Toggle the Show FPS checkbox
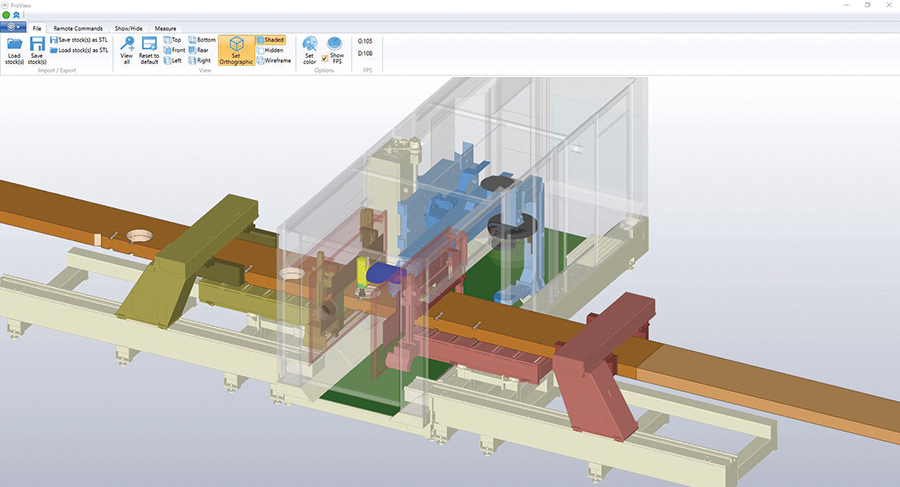The height and width of the screenshot is (487, 900). coord(325,58)
